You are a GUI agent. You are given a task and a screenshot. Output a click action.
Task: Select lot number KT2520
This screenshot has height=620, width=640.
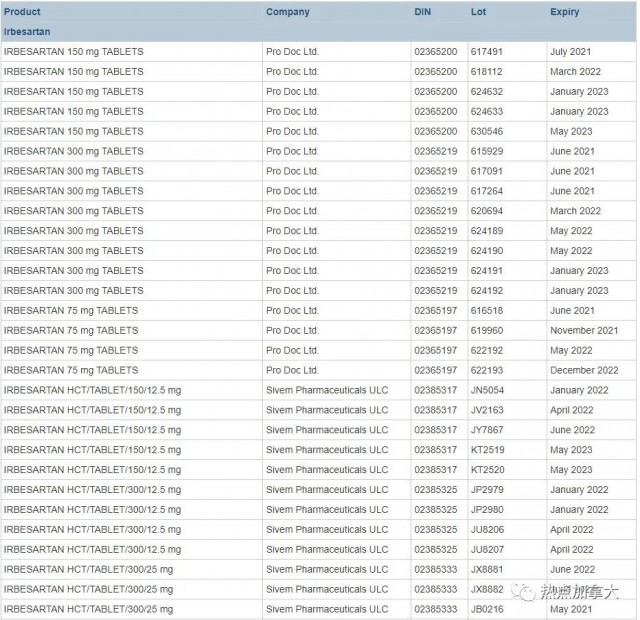coord(487,470)
